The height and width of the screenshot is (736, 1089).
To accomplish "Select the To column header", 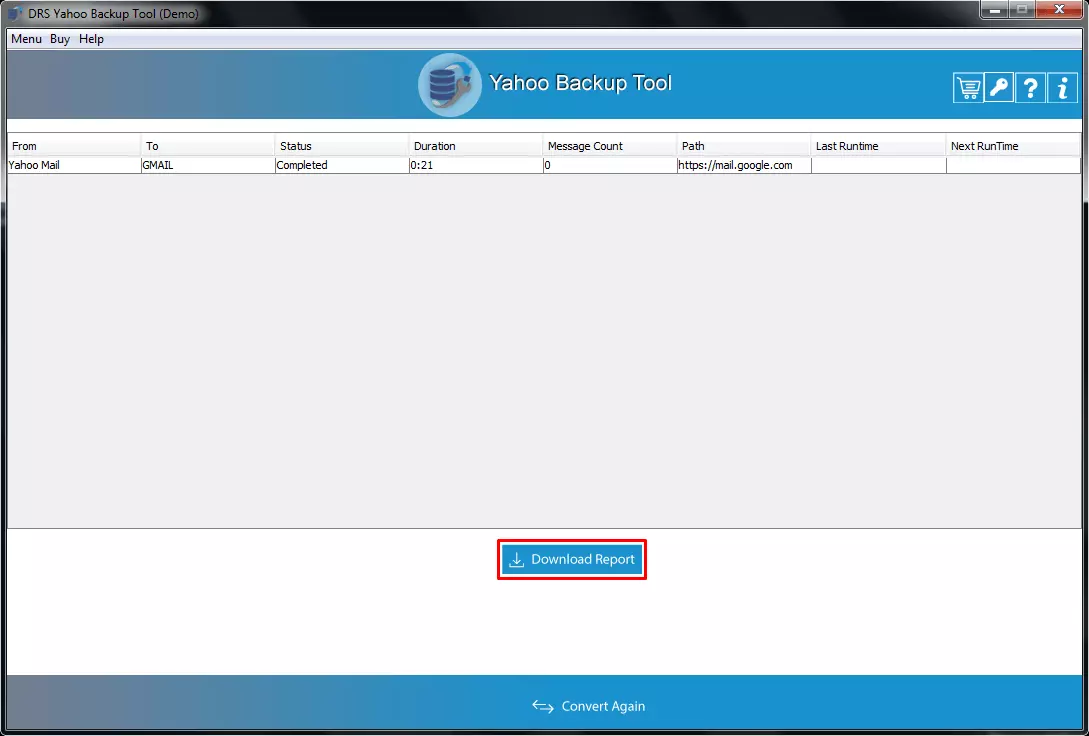I will point(208,146).
